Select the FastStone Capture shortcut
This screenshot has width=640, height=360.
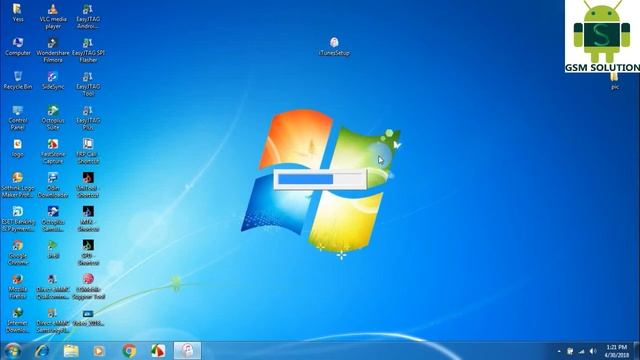click(53, 151)
